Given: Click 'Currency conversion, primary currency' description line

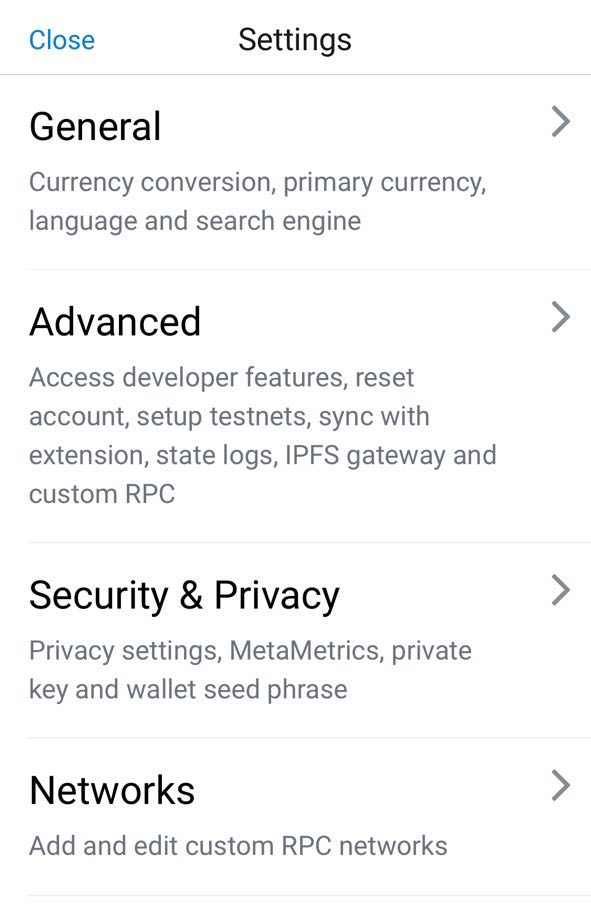Looking at the screenshot, I should tap(257, 182).
